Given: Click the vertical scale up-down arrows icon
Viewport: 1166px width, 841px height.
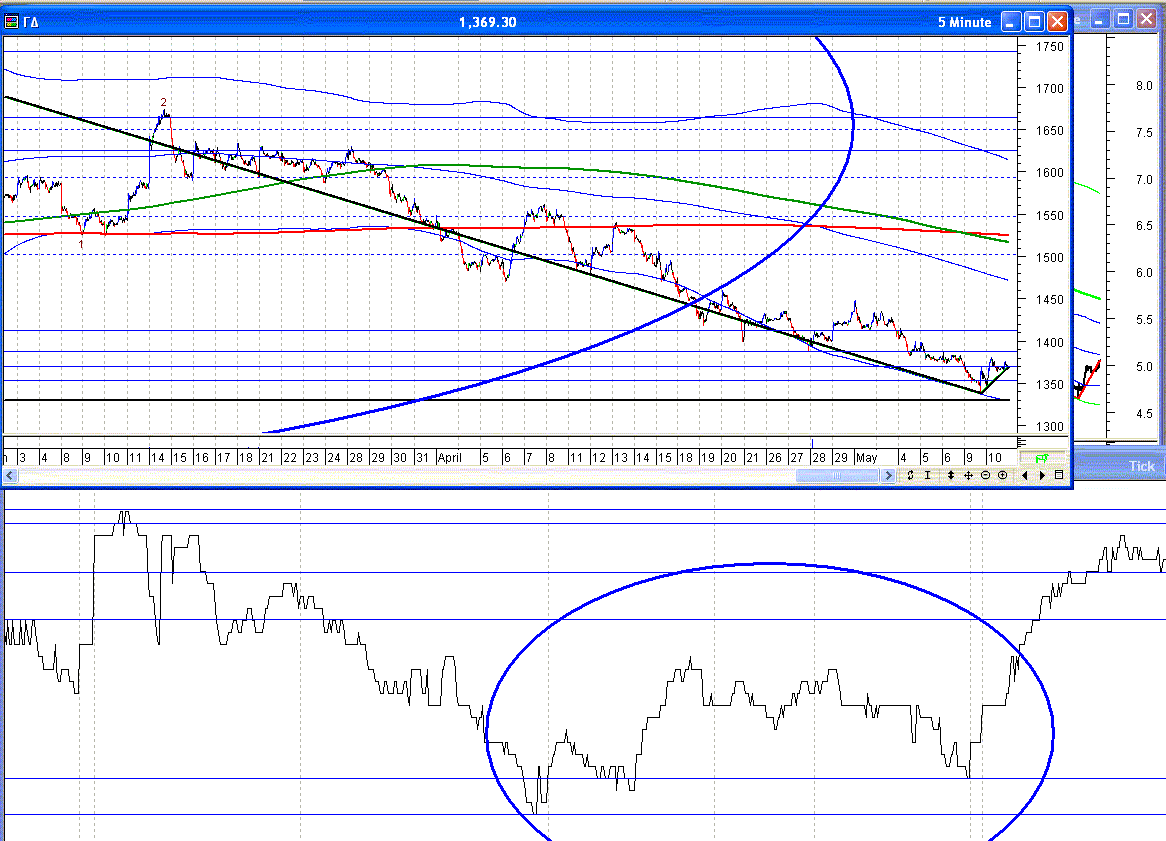Looking at the screenshot, I should point(949,476).
